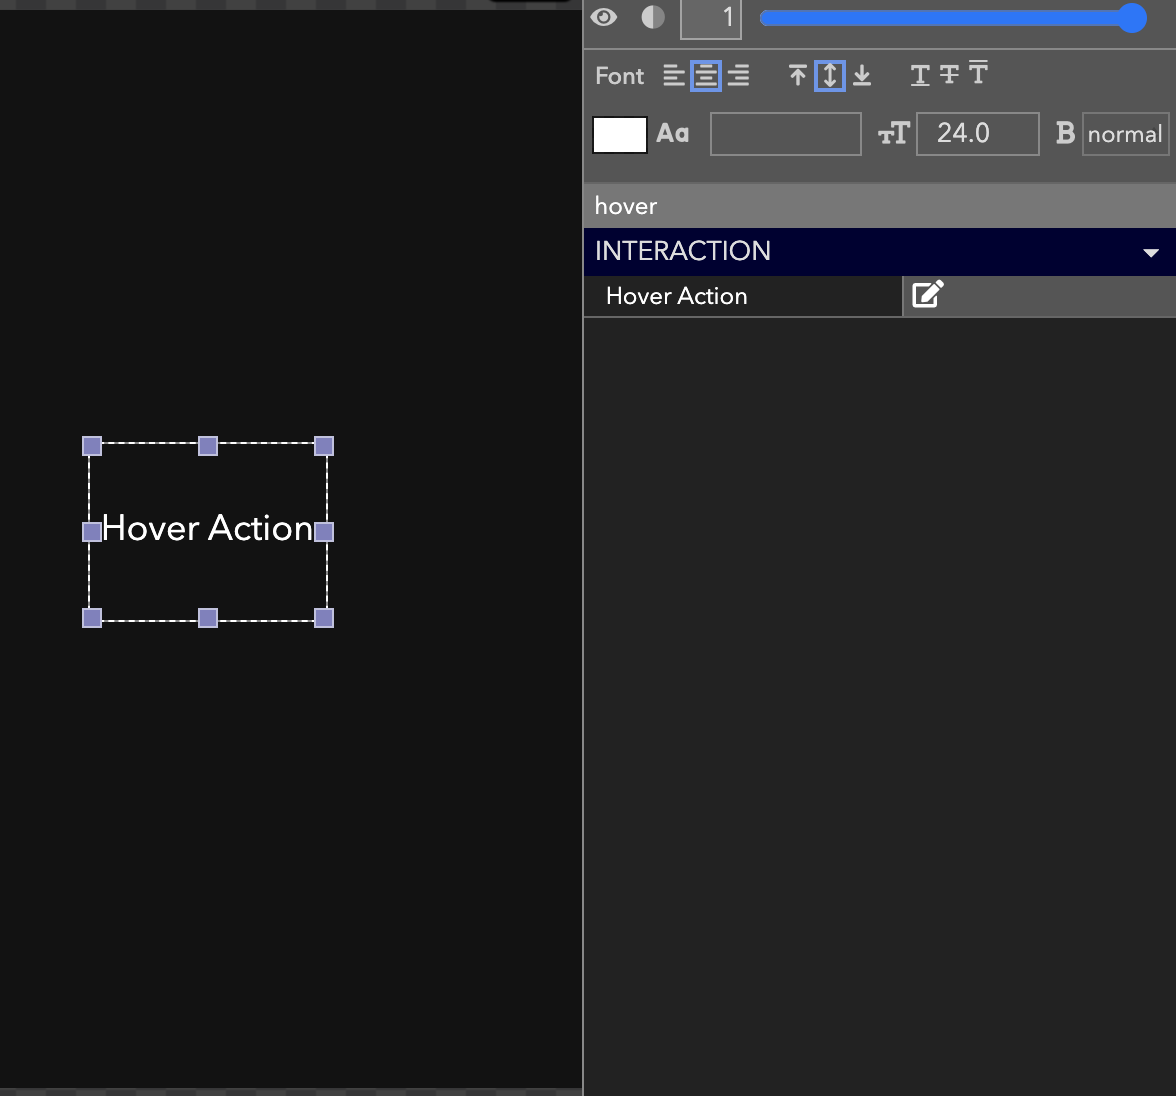Image resolution: width=1176 pixels, height=1096 pixels.
Task: Click the half-circle opacity icon
Action: (x=652, y=17)
